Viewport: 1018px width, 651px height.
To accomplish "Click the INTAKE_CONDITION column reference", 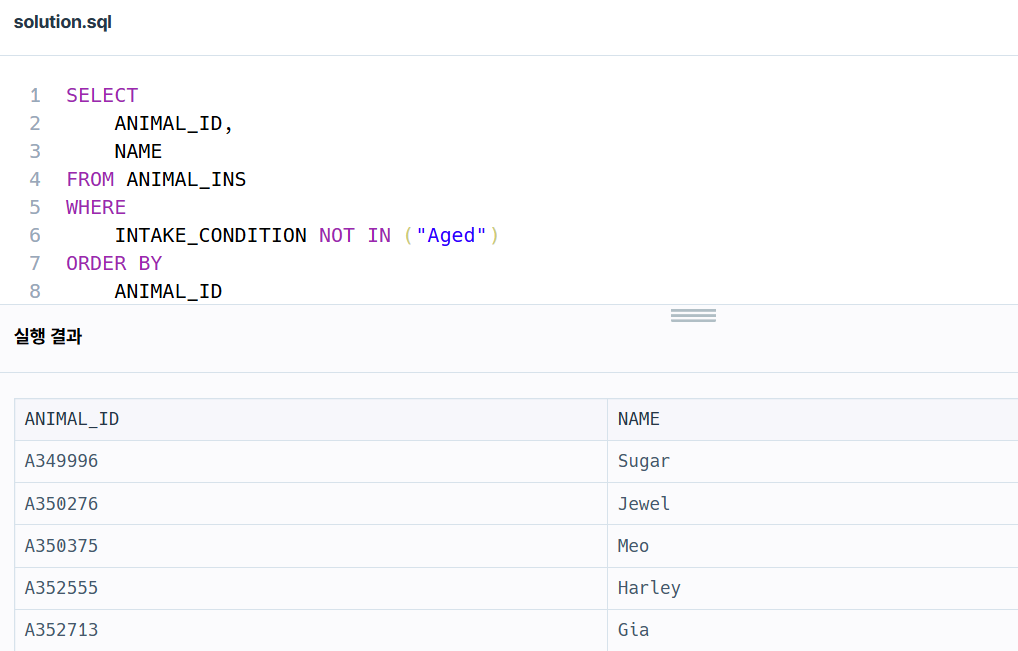I will 211,235.
